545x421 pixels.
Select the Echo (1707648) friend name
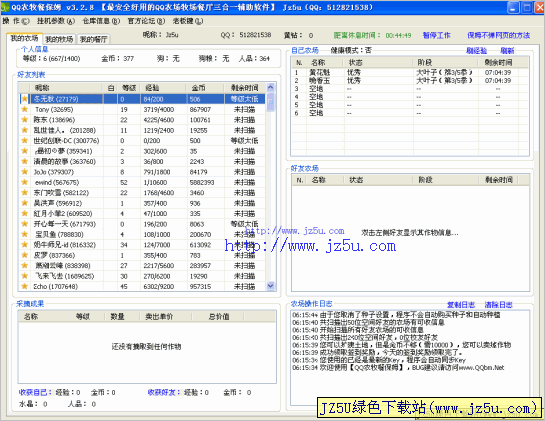(x=56, y=287)
